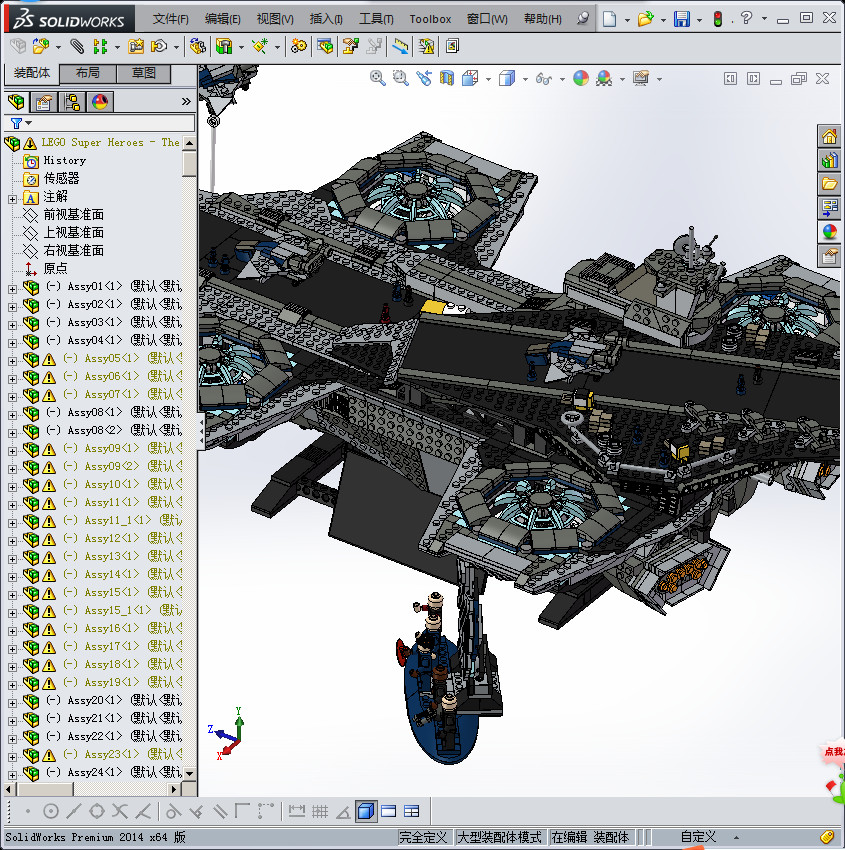Toggle Hide/Show Items glasses icon
The width and height of the screenshot is (845, 850).
pos(543,79)
